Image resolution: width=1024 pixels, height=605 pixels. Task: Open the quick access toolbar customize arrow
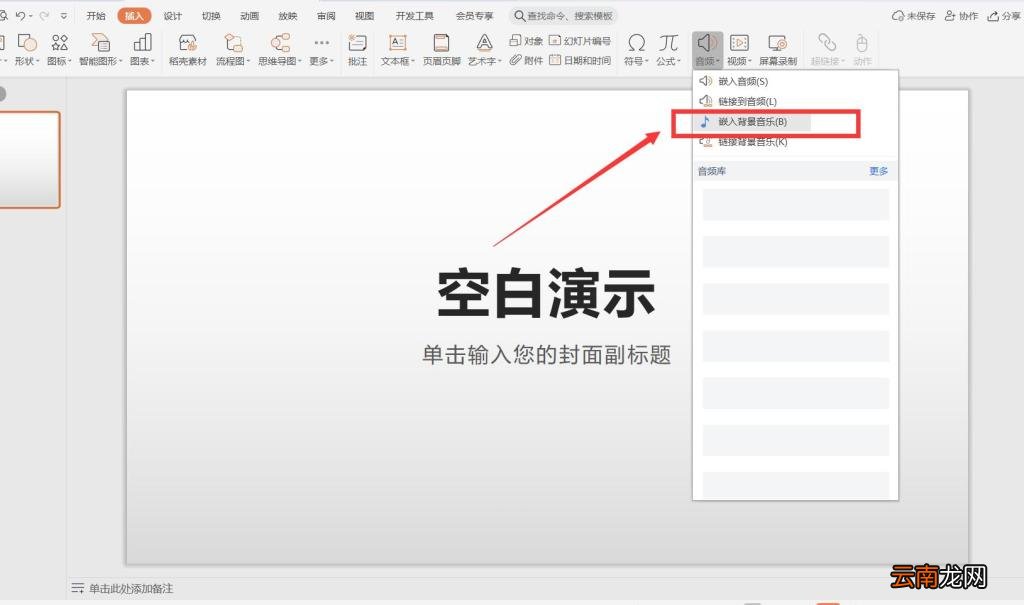pos(63,16)
